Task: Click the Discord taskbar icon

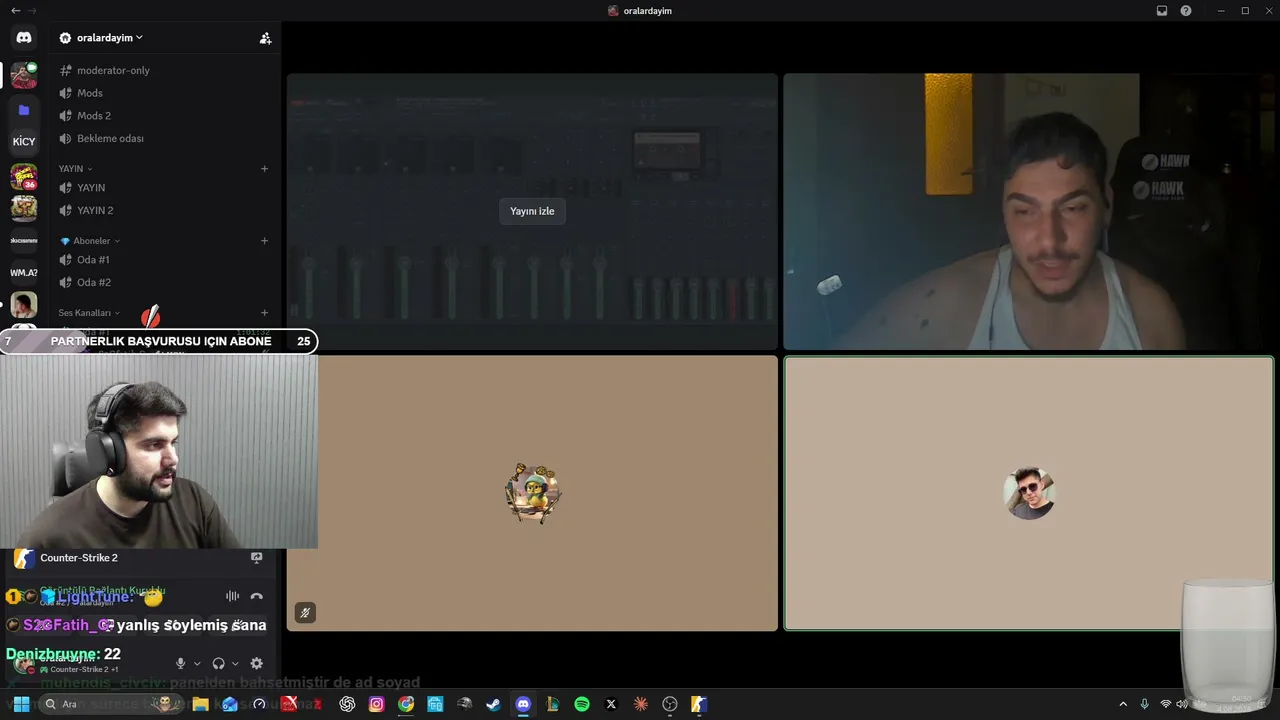Action: tap(523, 704)
